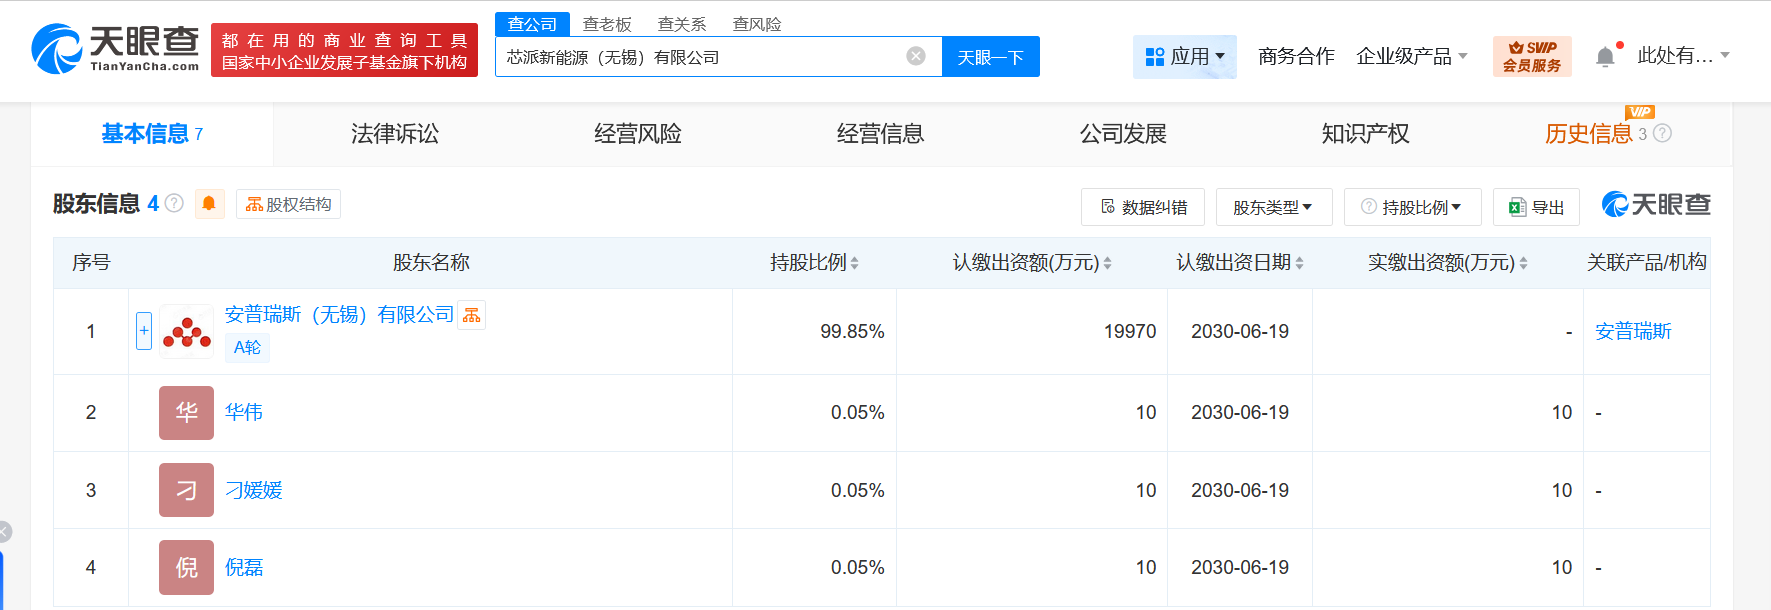Select the 查公司 search tab
The height and width of the screenshot is (610, 1771).
point(532,24)
